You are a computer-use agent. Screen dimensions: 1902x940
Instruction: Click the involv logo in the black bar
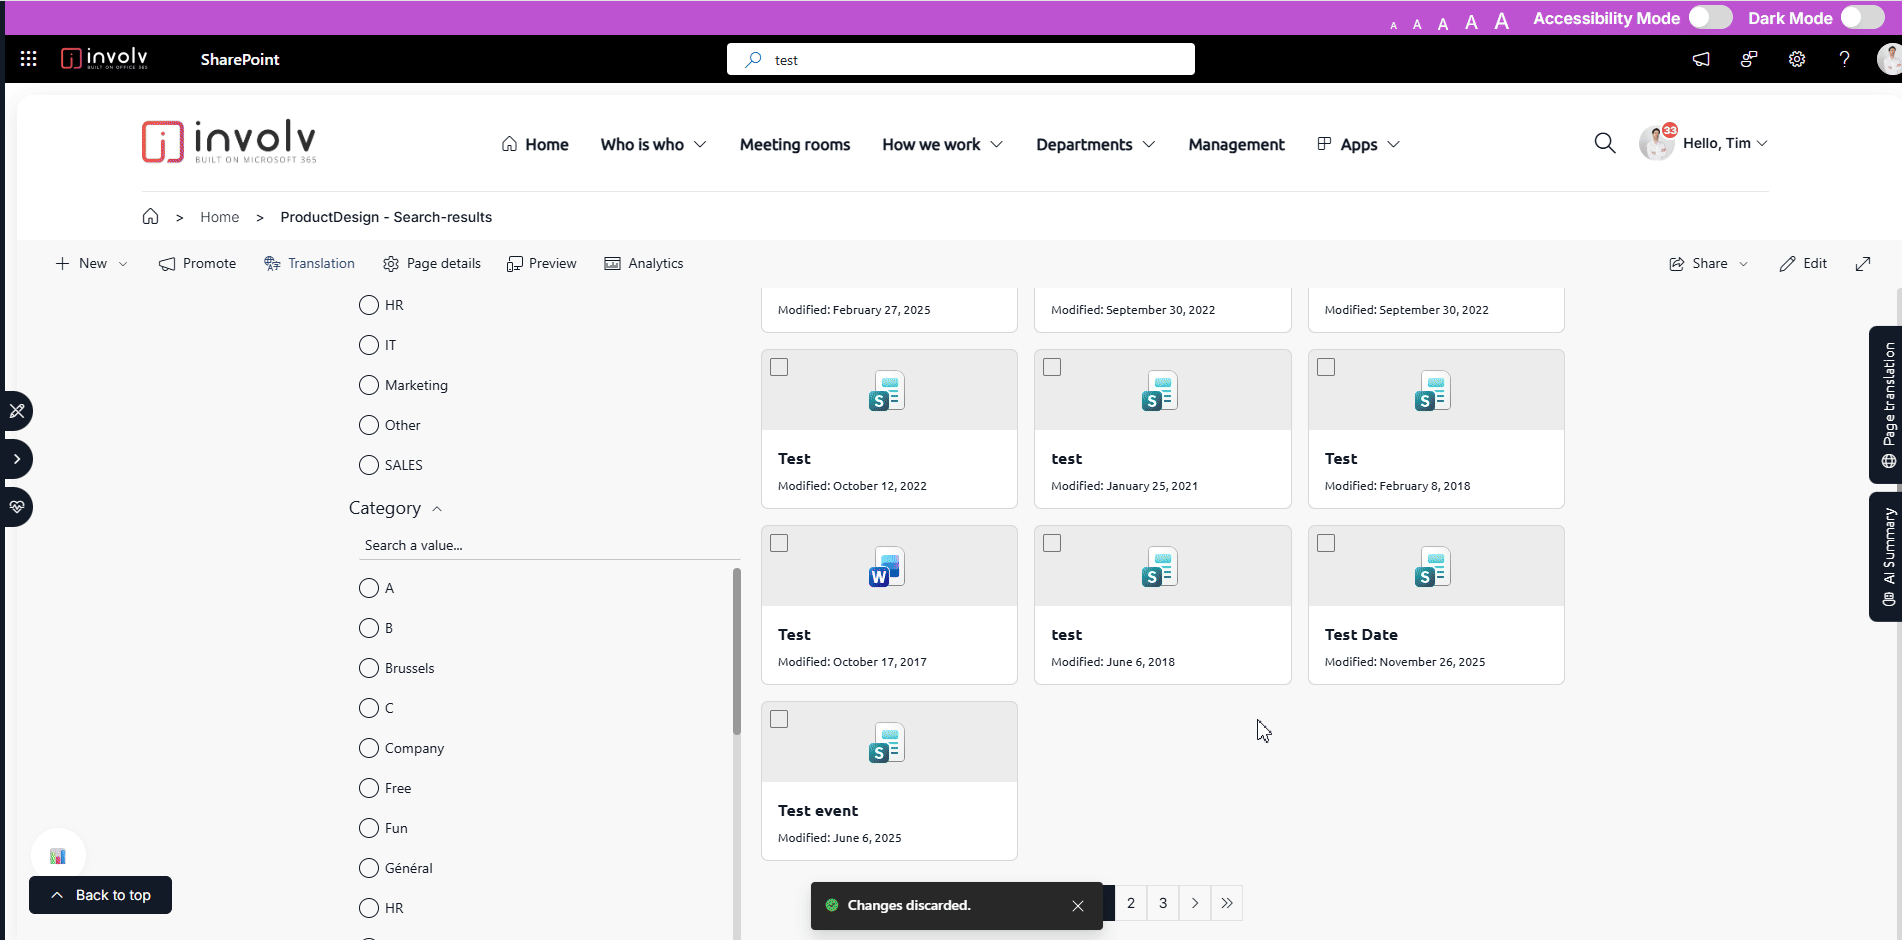104,59
